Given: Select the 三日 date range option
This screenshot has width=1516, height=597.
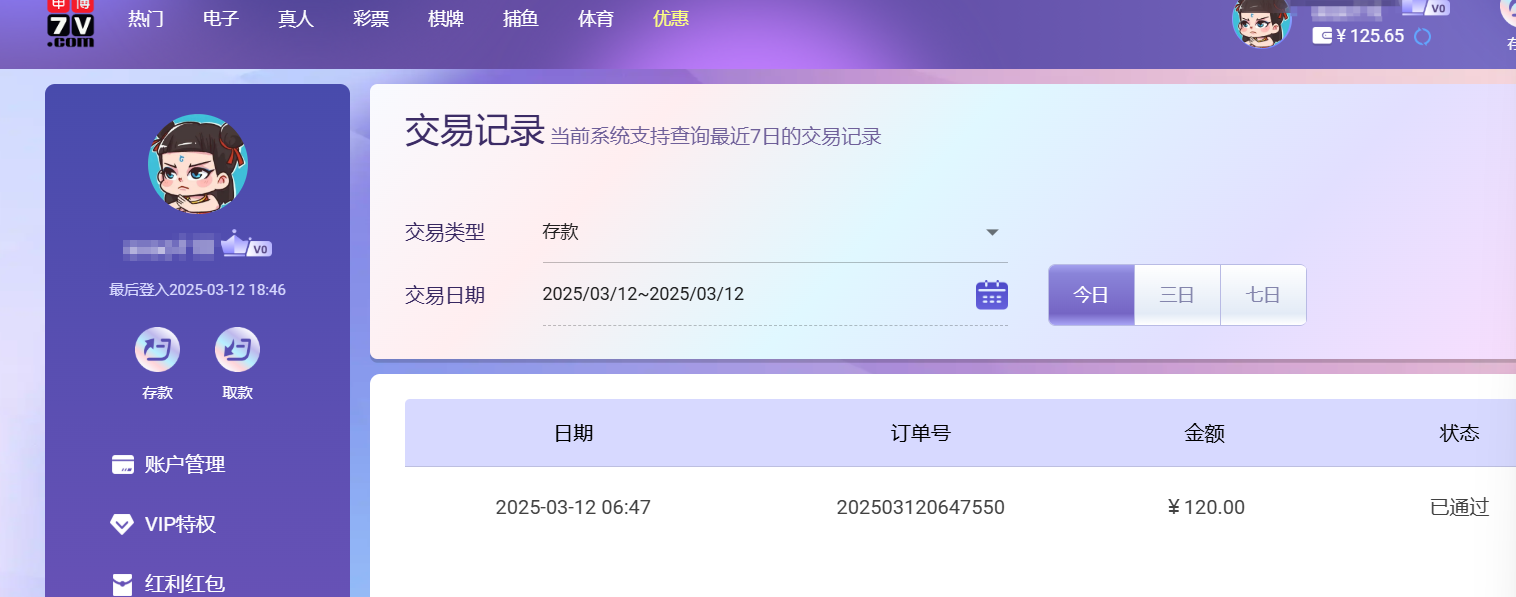Looking at the screenshot, I should click(x=1177, y=295).
